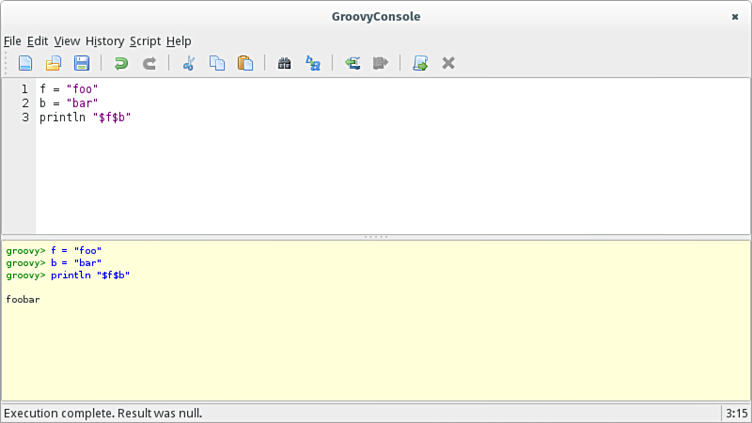
Task: Click the println line in the editor
Action: point(85,117)
